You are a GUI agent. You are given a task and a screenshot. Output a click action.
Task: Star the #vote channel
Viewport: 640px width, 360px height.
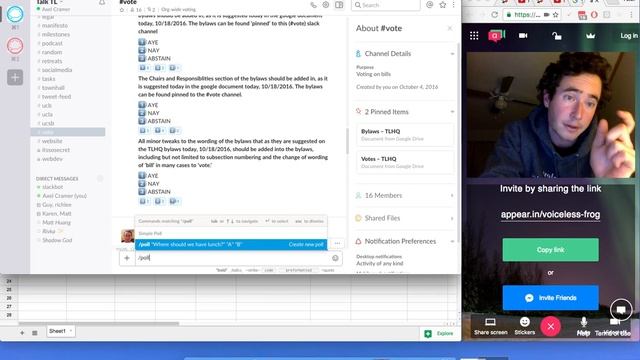[x=122, y=9]
